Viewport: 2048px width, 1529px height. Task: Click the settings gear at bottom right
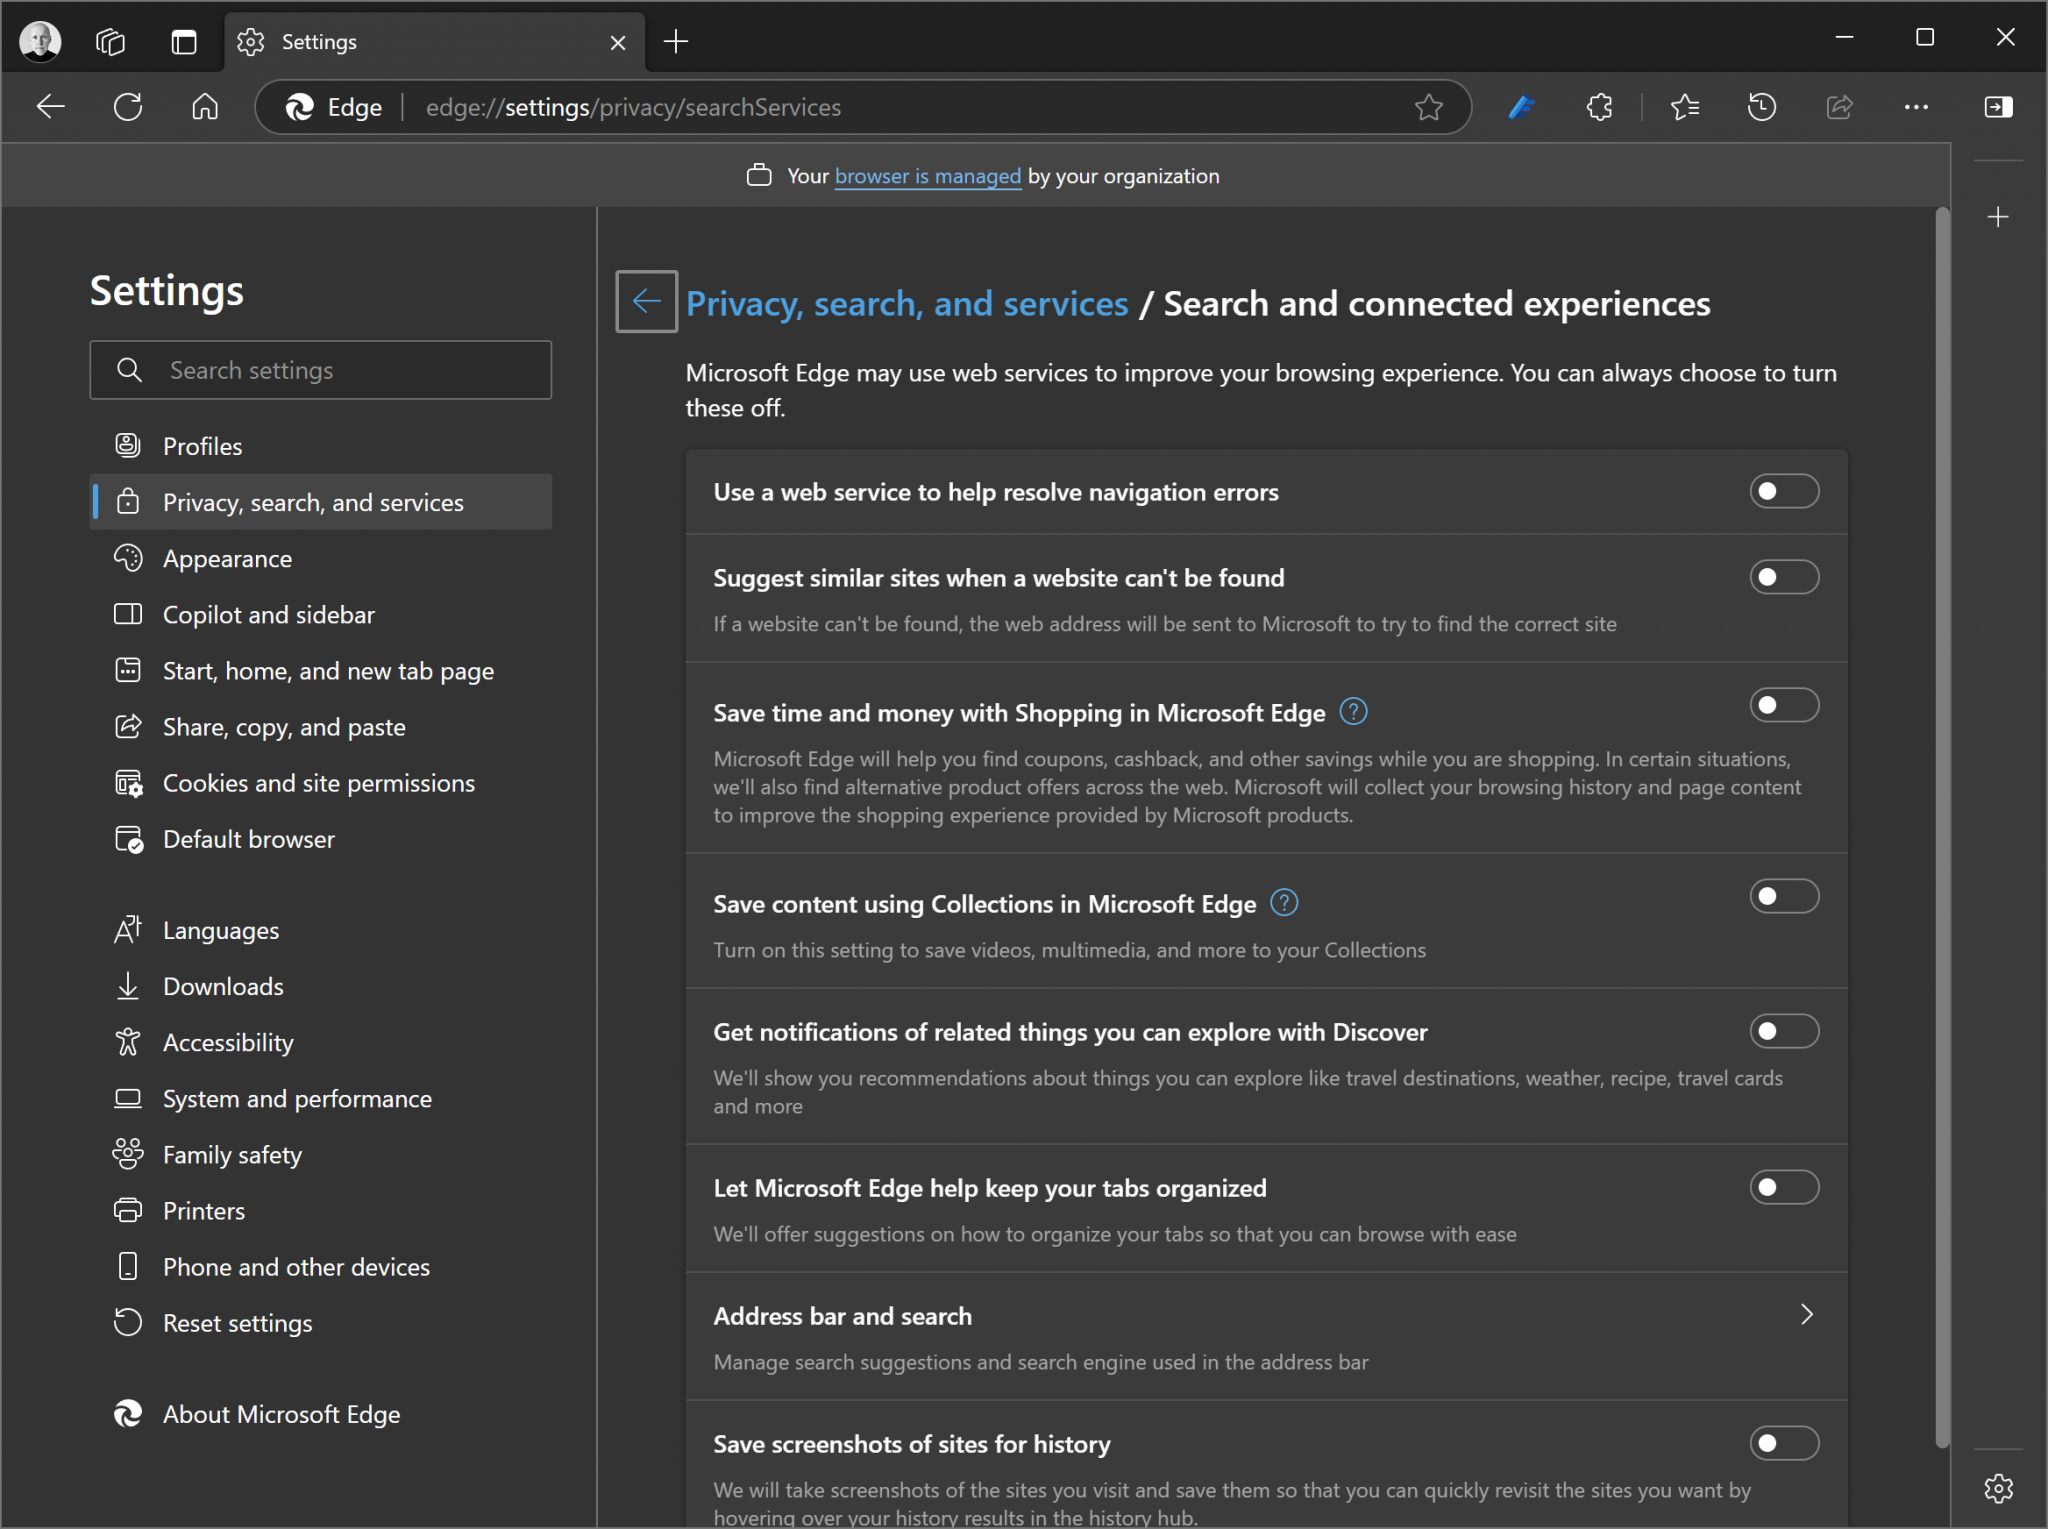point(1999,1488)
